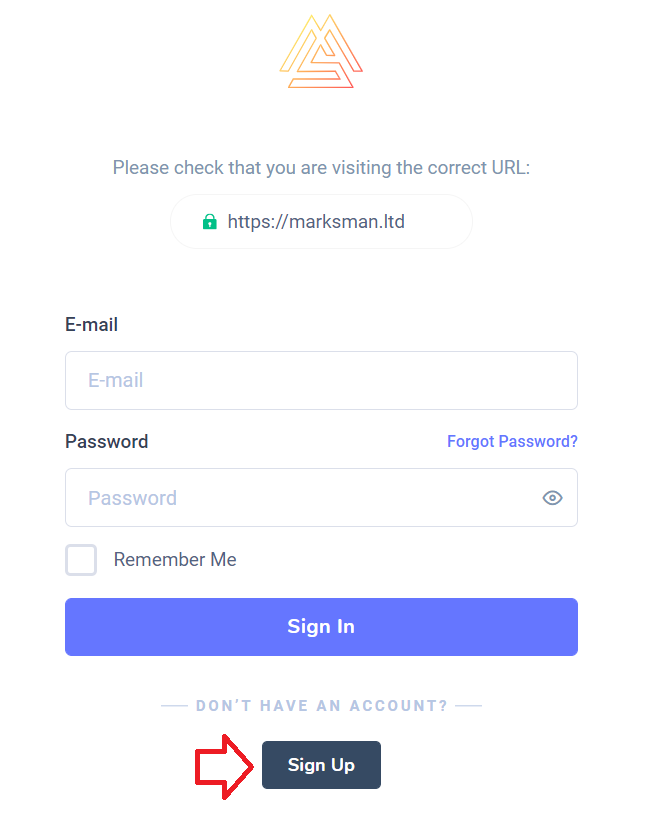The width and height of the screenshot is (660, 819).
Task: Click the blue Sign In button
Action: (x=321, y=627)
